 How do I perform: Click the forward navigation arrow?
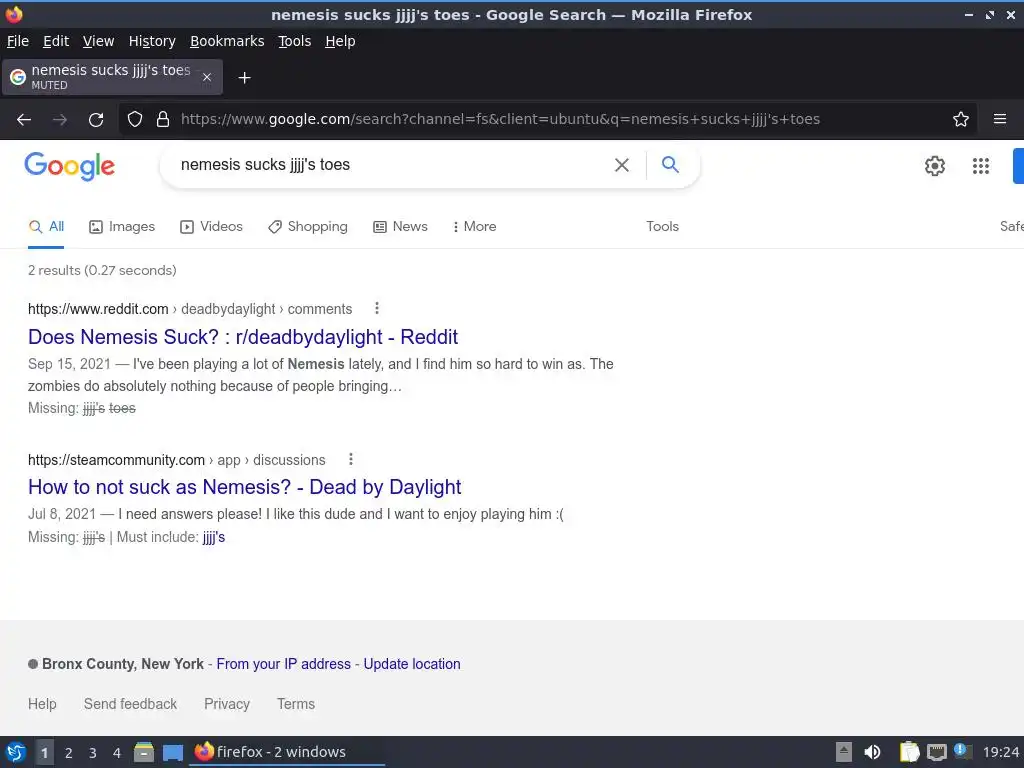pos(60,120)
